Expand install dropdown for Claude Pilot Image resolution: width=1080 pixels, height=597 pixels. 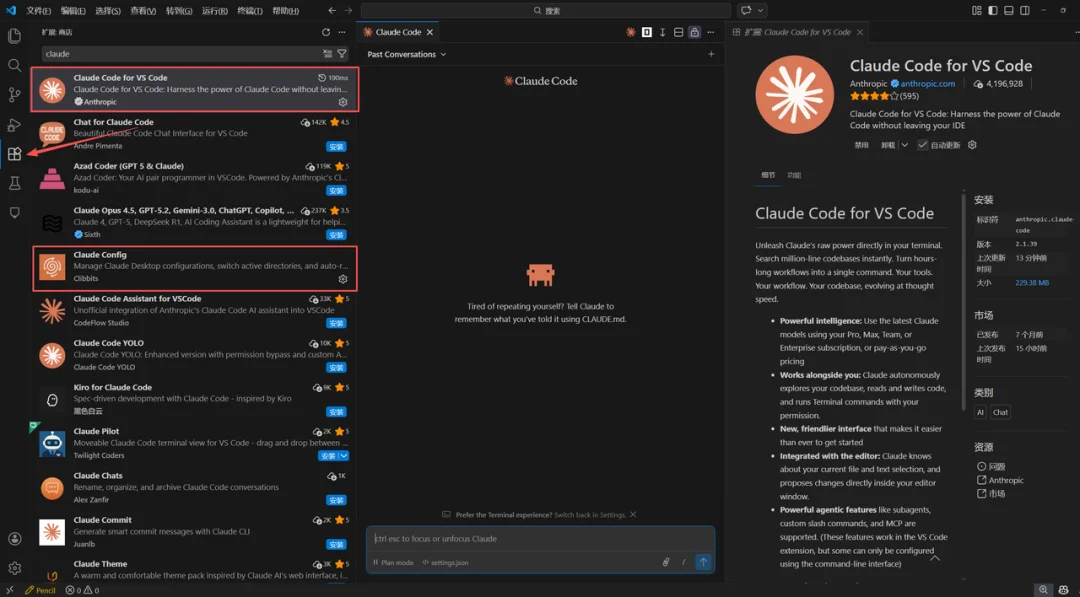click(x=343, y=456)
